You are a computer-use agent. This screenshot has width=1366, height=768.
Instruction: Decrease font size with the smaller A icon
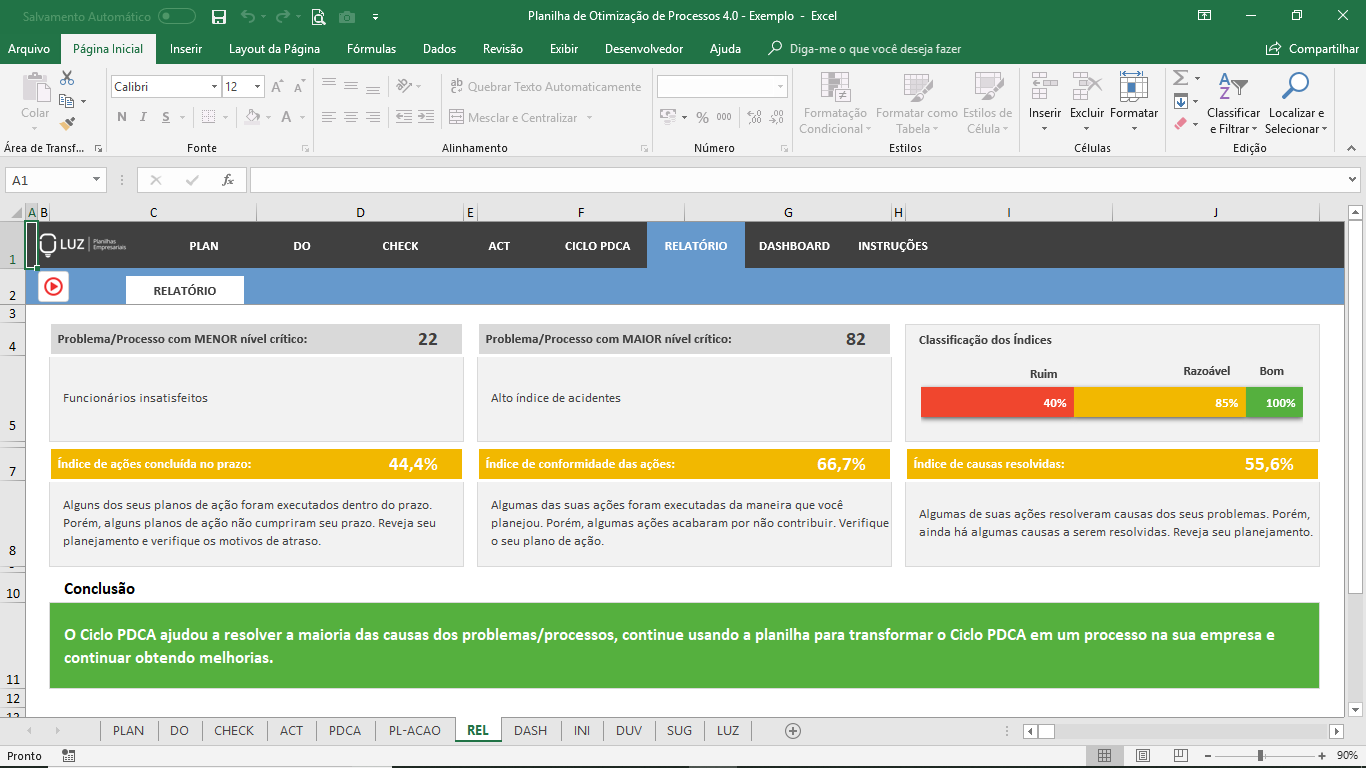[299, 87]
